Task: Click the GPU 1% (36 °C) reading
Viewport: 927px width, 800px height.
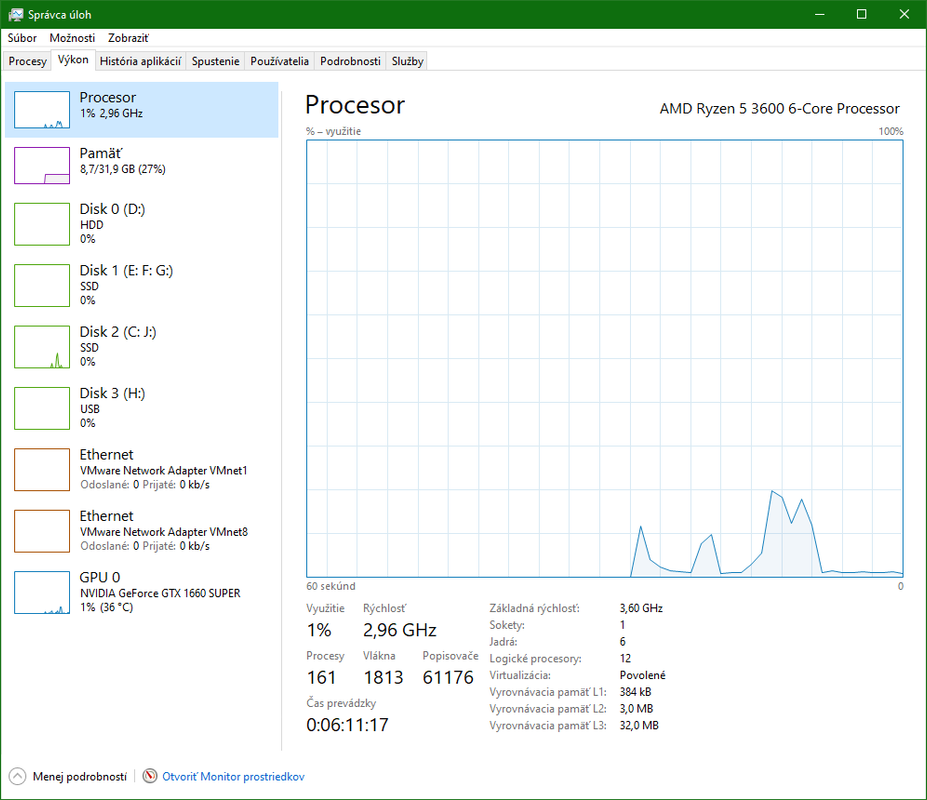Action: tap(107, 607)
